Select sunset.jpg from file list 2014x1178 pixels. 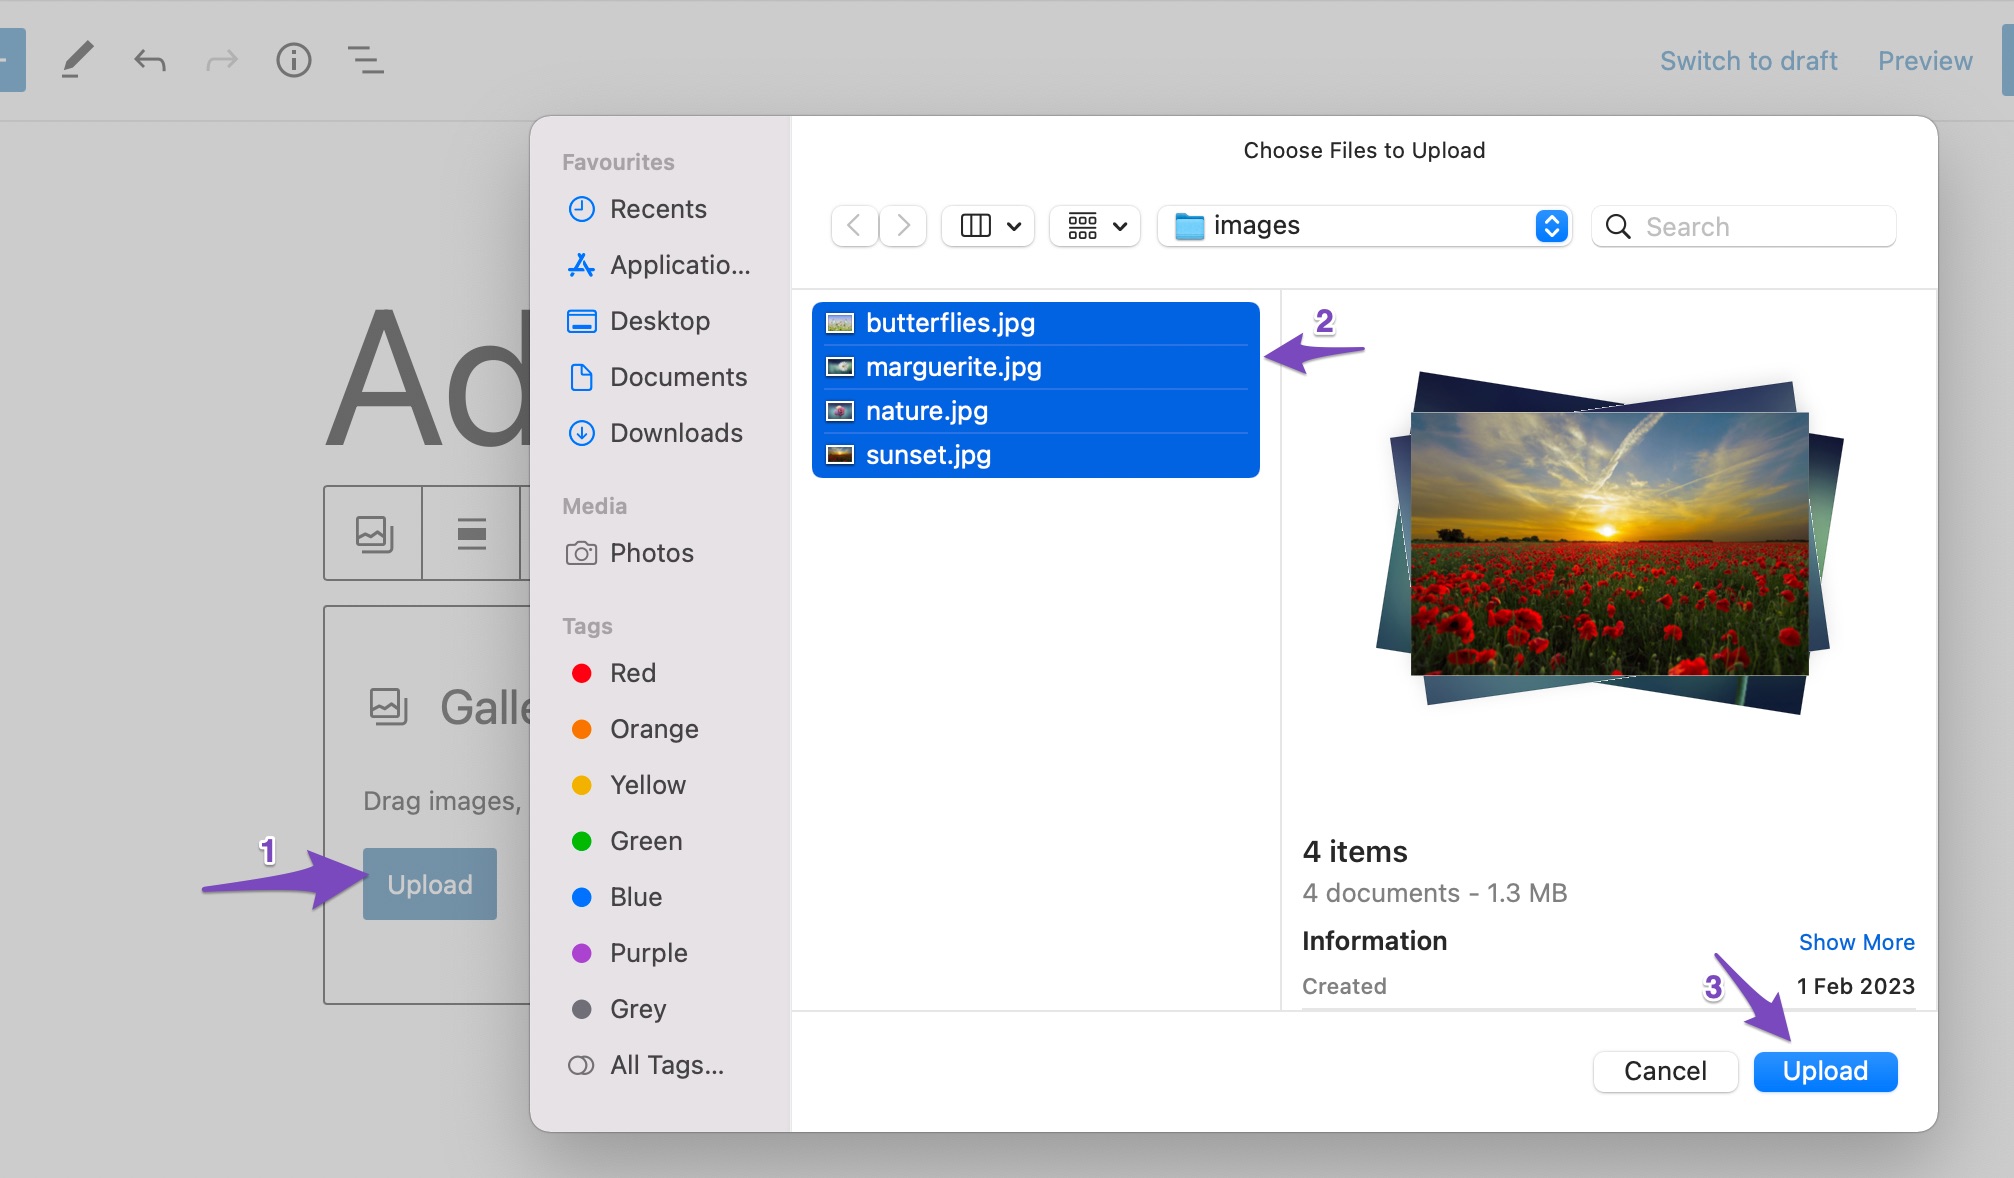point(927,454)
